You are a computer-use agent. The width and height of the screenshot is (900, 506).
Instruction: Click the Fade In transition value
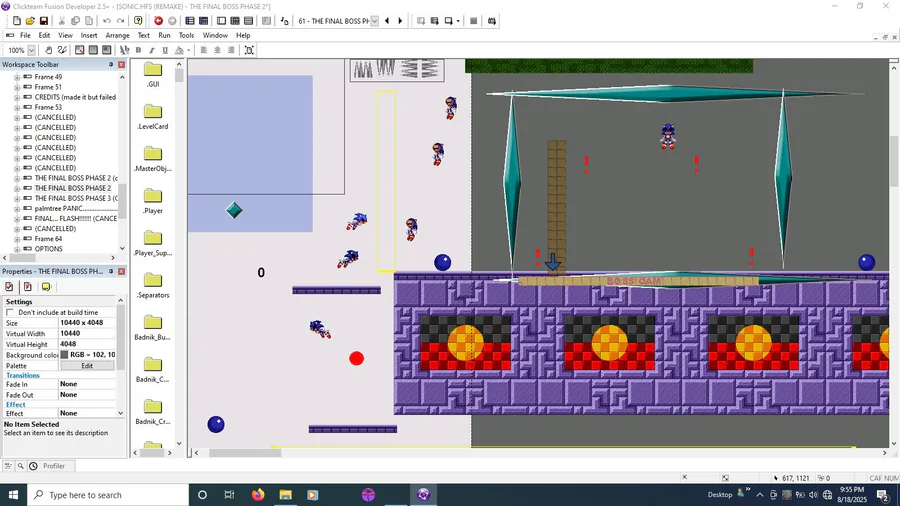pos(87,384)
